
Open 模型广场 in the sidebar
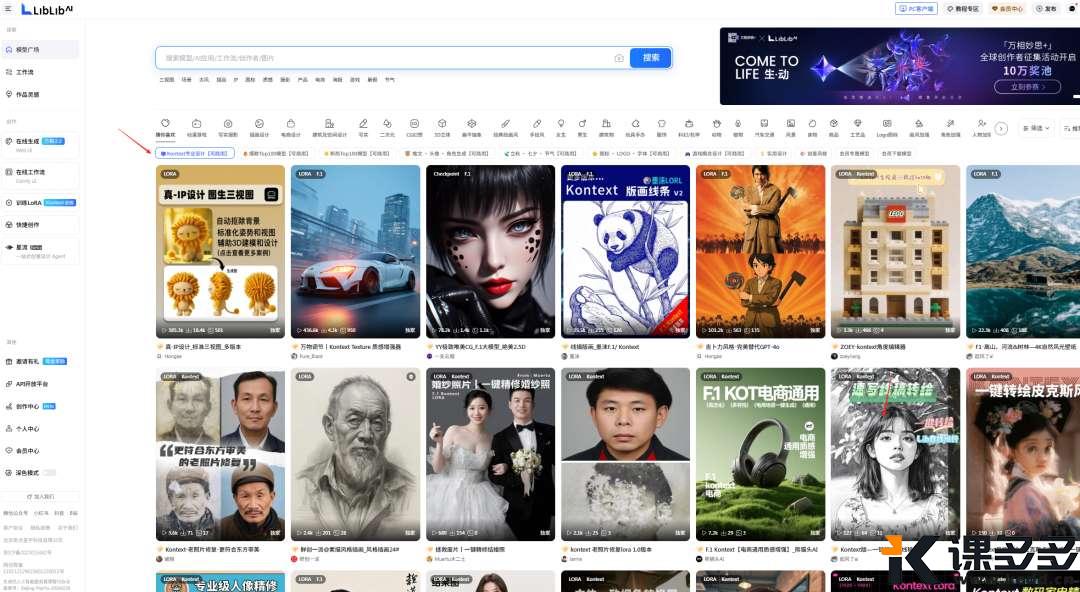pos(41,50)
